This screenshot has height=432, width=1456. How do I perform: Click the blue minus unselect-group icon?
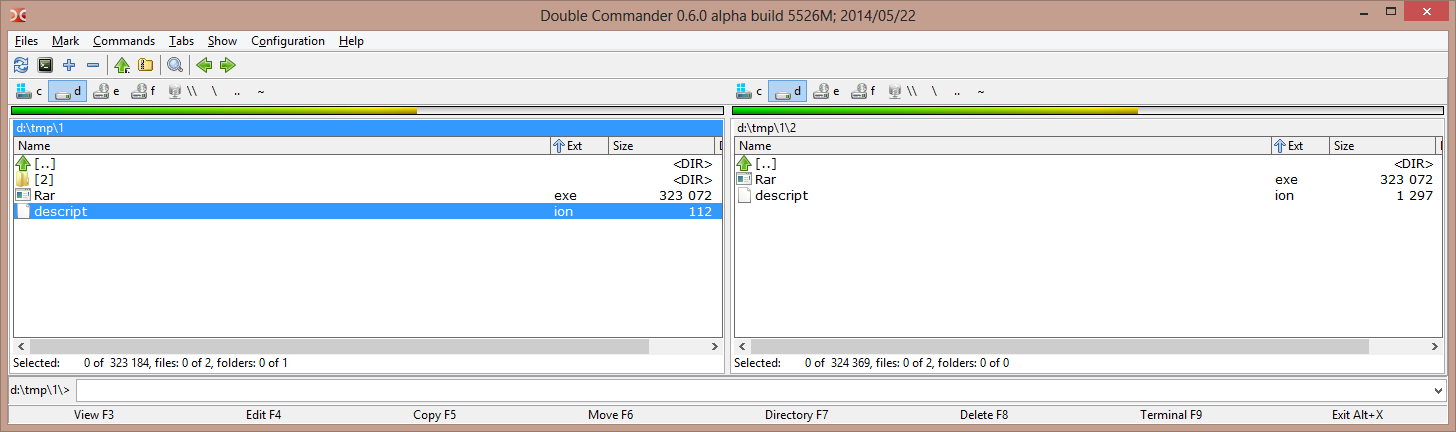click(93, 65)
